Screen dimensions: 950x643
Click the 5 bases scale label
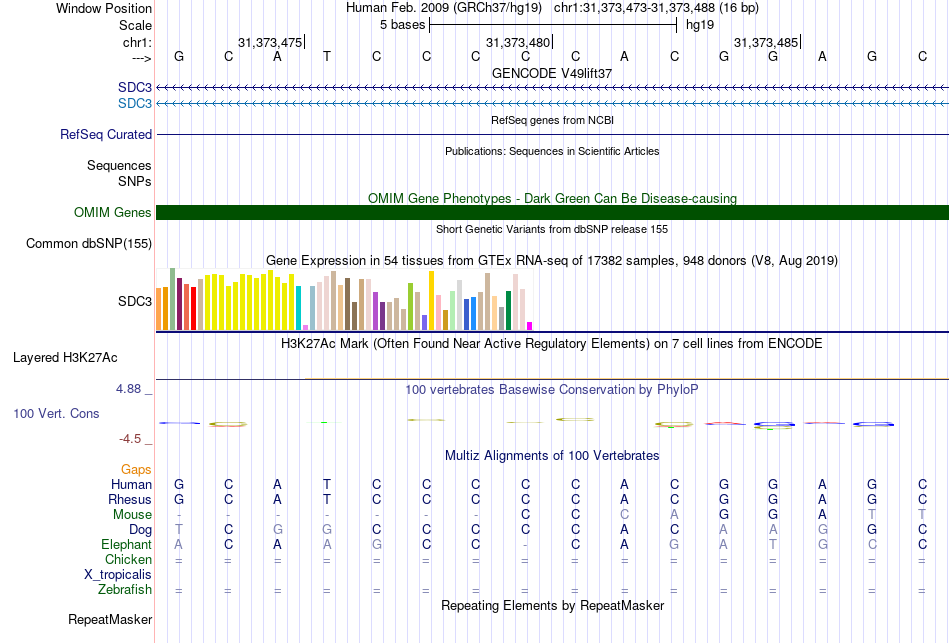(x=402, y=25)
